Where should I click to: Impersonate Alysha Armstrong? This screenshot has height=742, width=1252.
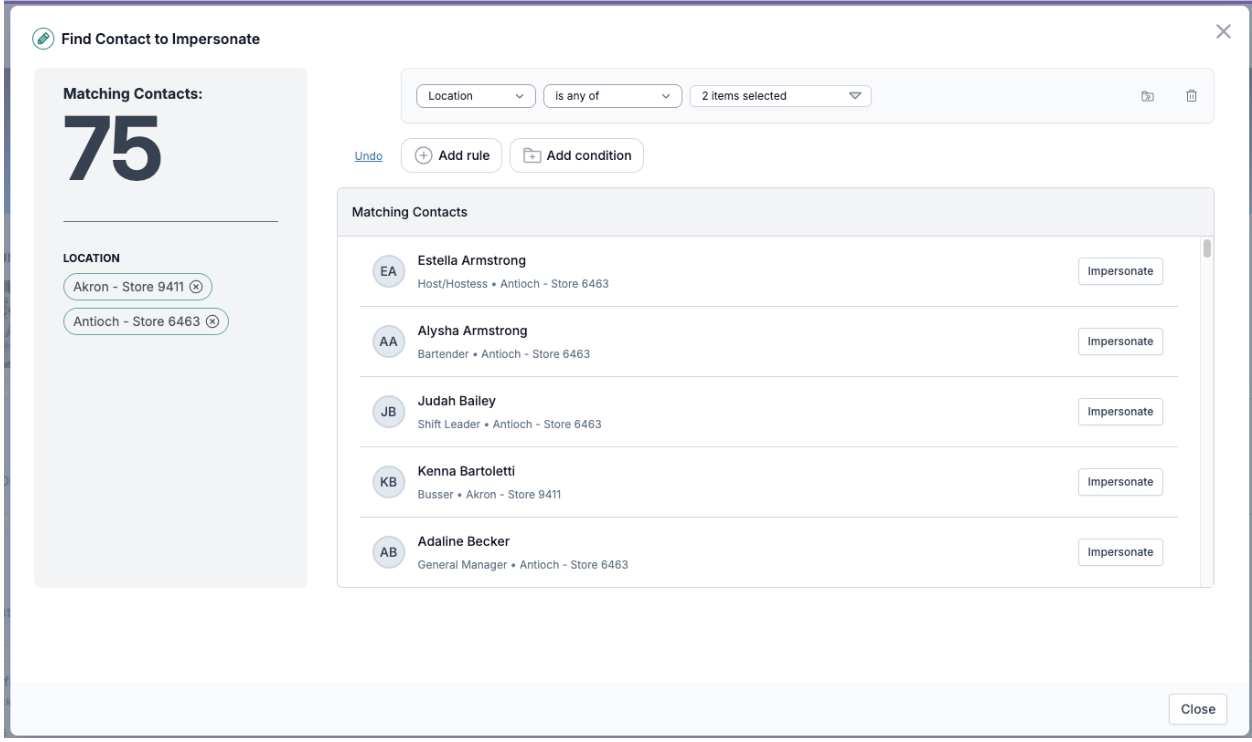(x=1120, y=341)
